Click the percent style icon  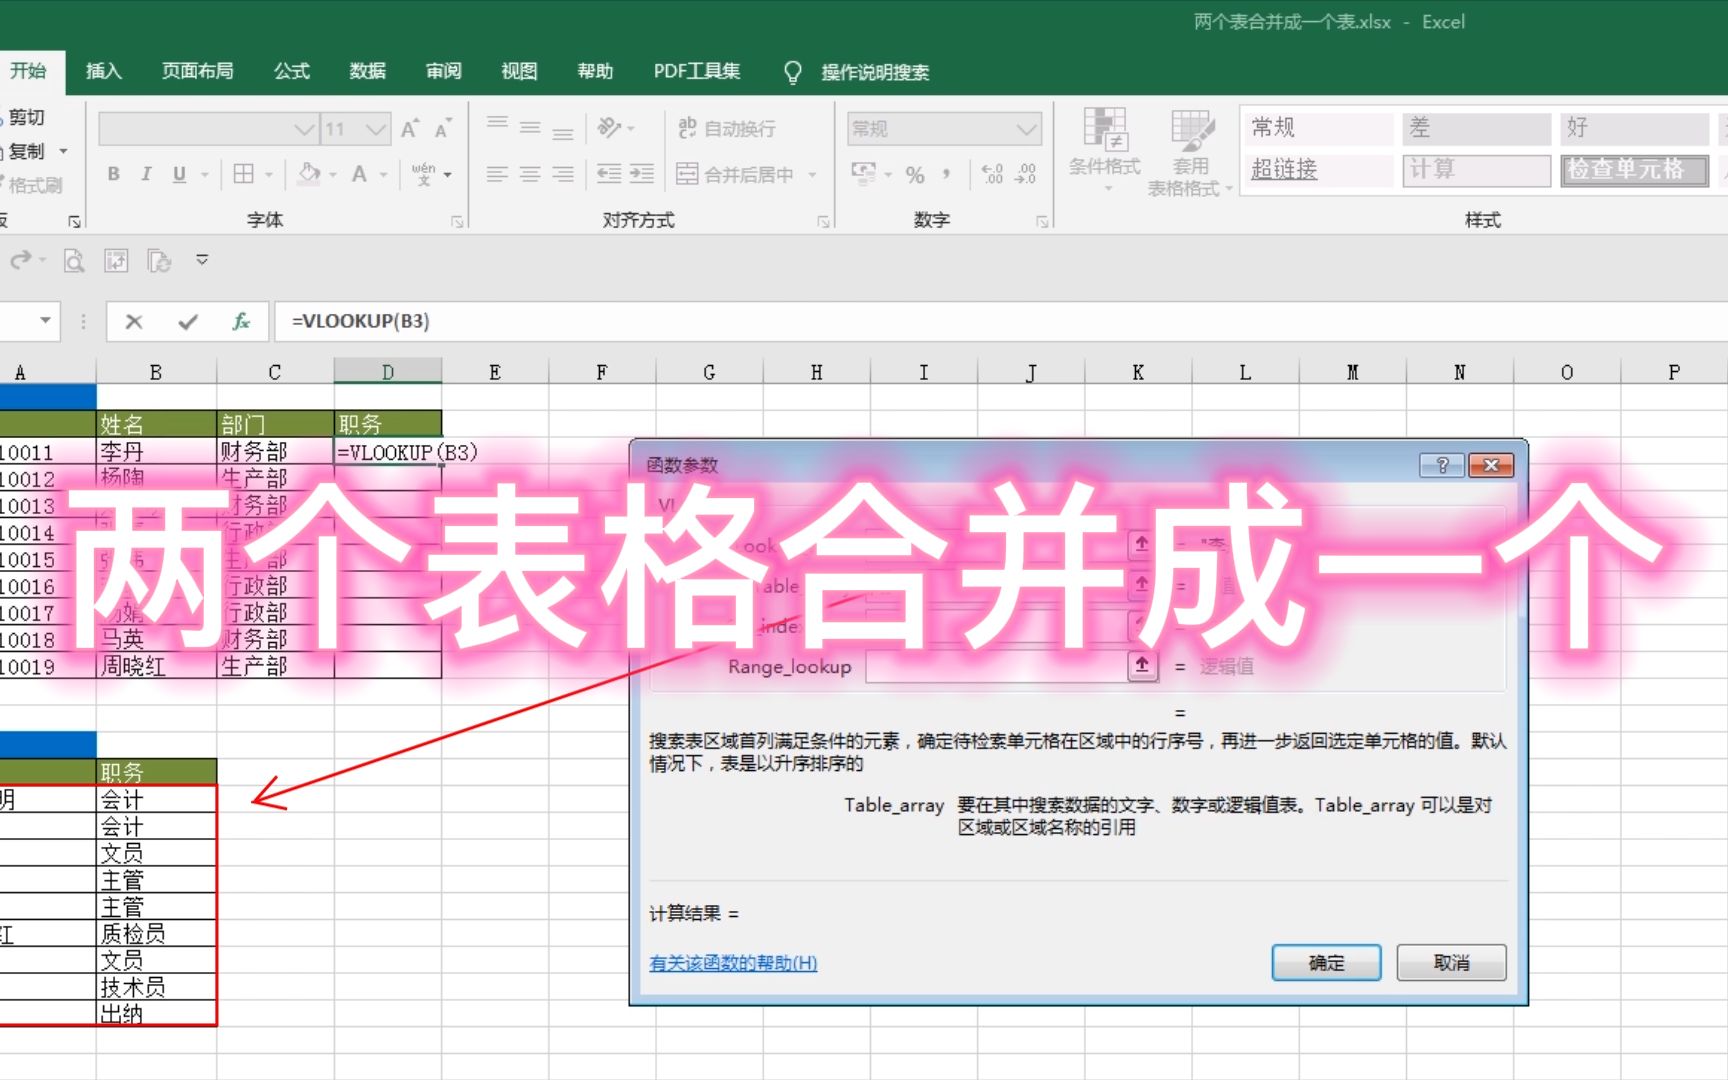pyautogui.click(x=915, y=174)
